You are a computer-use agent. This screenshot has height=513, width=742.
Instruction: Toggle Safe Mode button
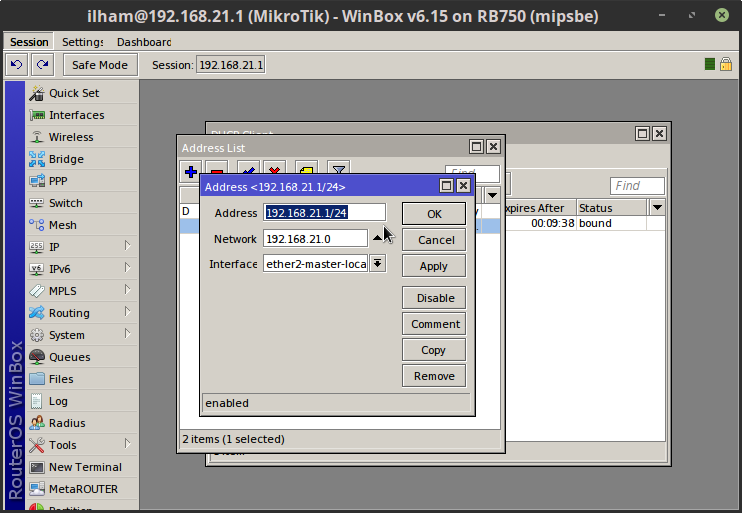pos(100,65)
